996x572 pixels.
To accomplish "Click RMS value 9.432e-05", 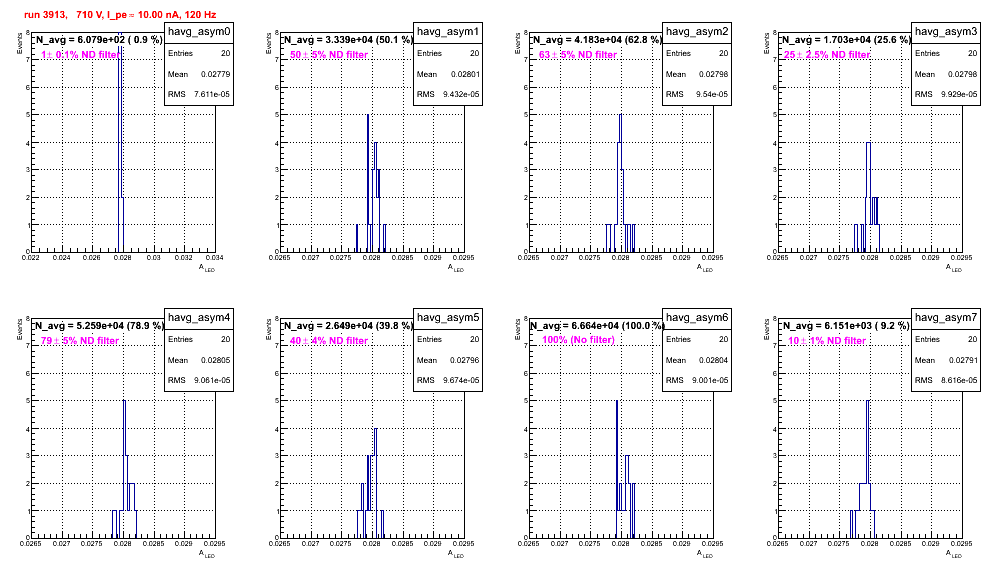I will (462, 95).
